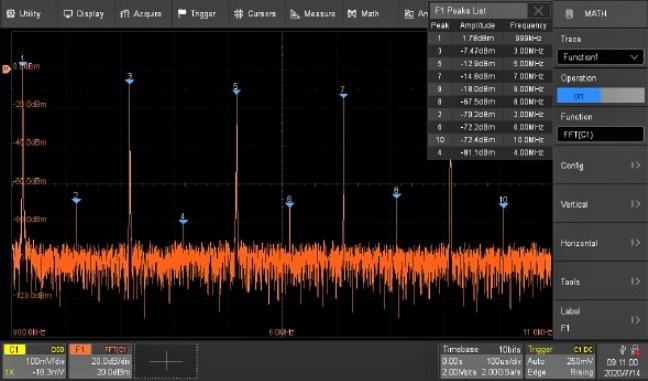Viewport: 648px width, 381px height.
Task: Click the Acquire waveform icon
Action: [x=125, y=14]
